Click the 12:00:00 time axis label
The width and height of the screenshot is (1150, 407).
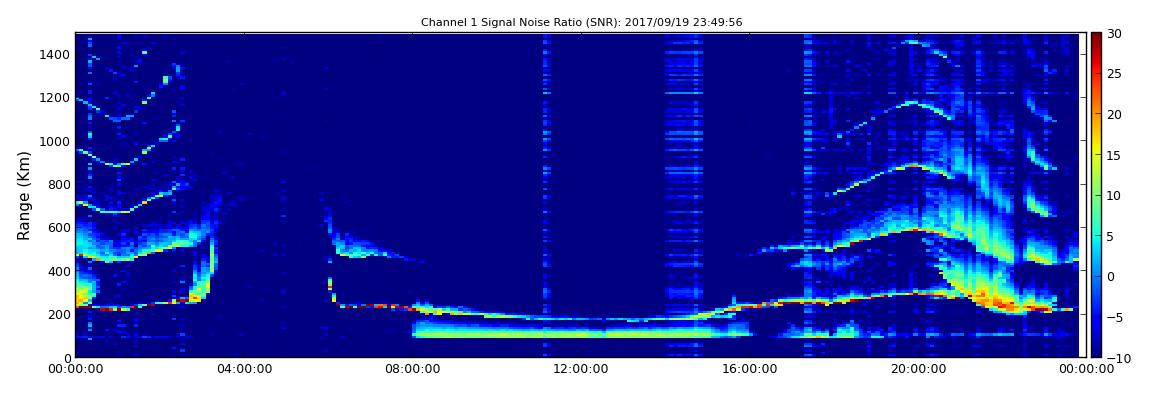(579, 369)
